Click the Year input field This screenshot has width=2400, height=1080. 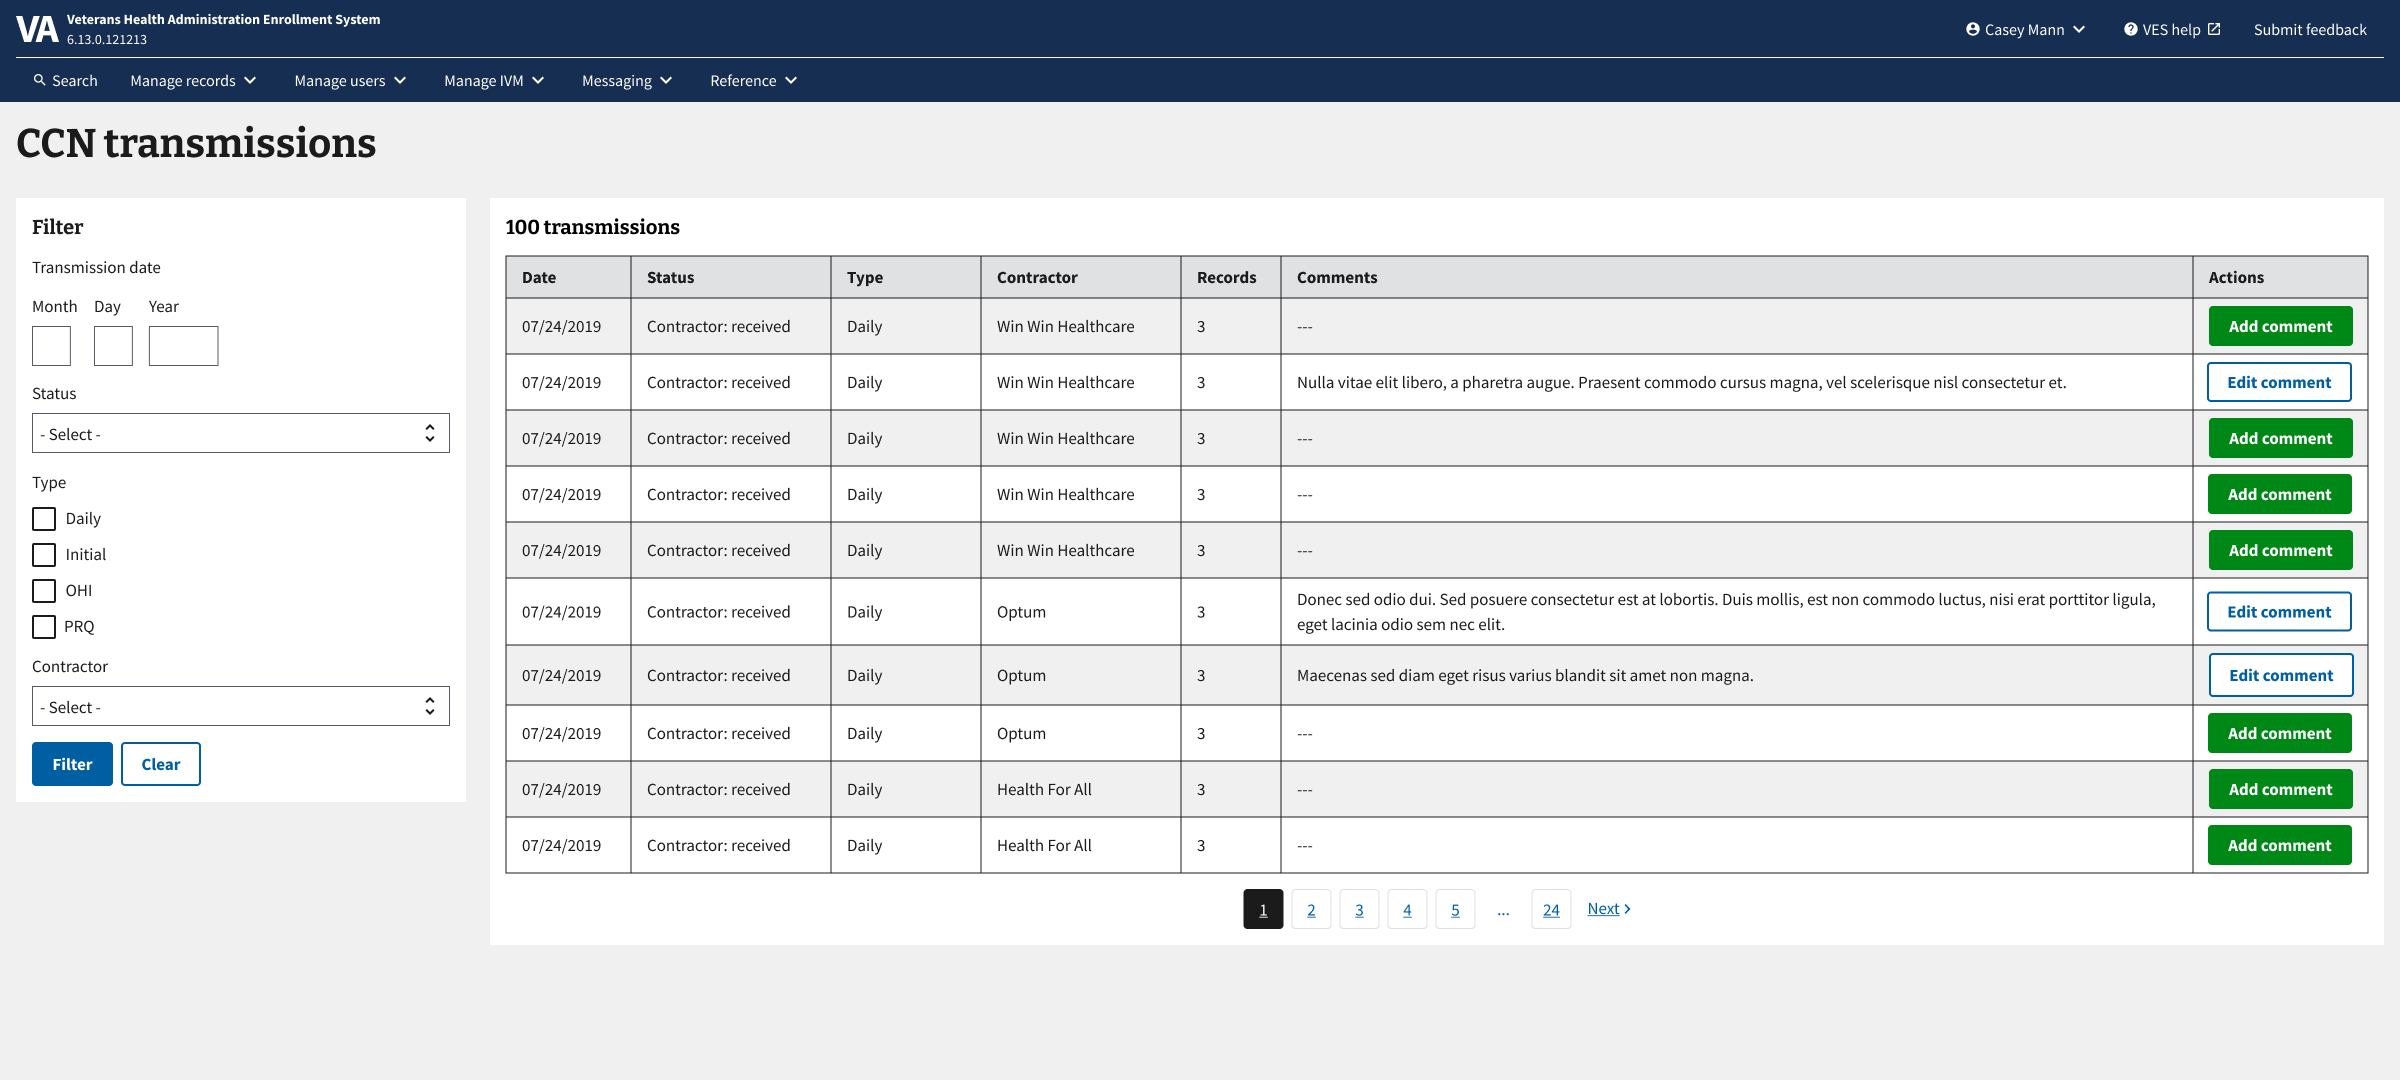[x=183, y=346]
